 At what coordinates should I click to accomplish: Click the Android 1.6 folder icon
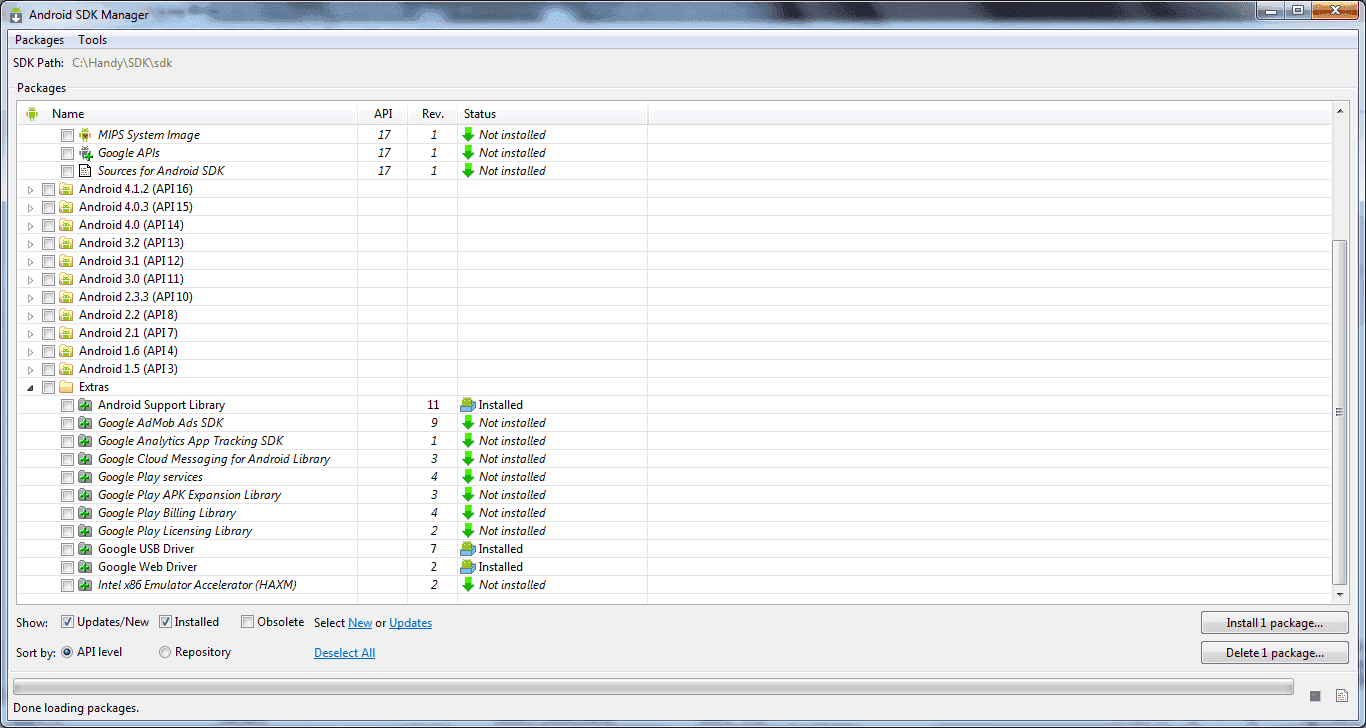66,351
